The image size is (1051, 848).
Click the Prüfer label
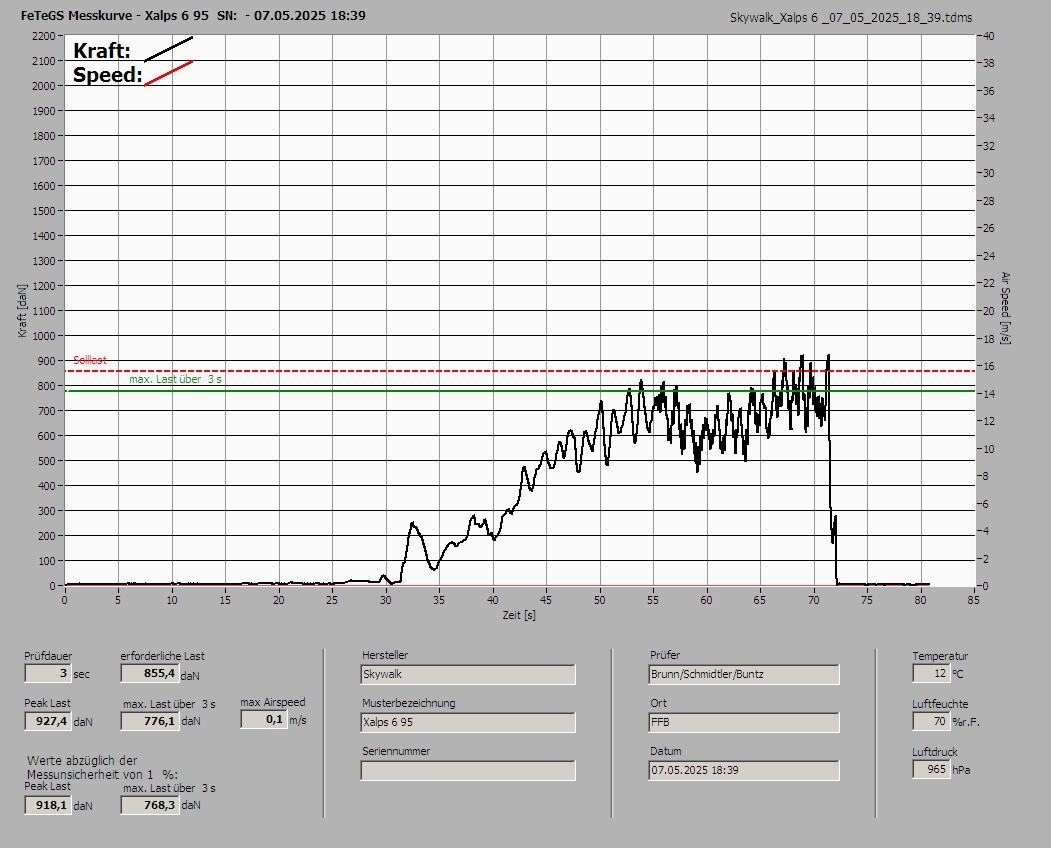pyautogui.click(x=665, y=655)
